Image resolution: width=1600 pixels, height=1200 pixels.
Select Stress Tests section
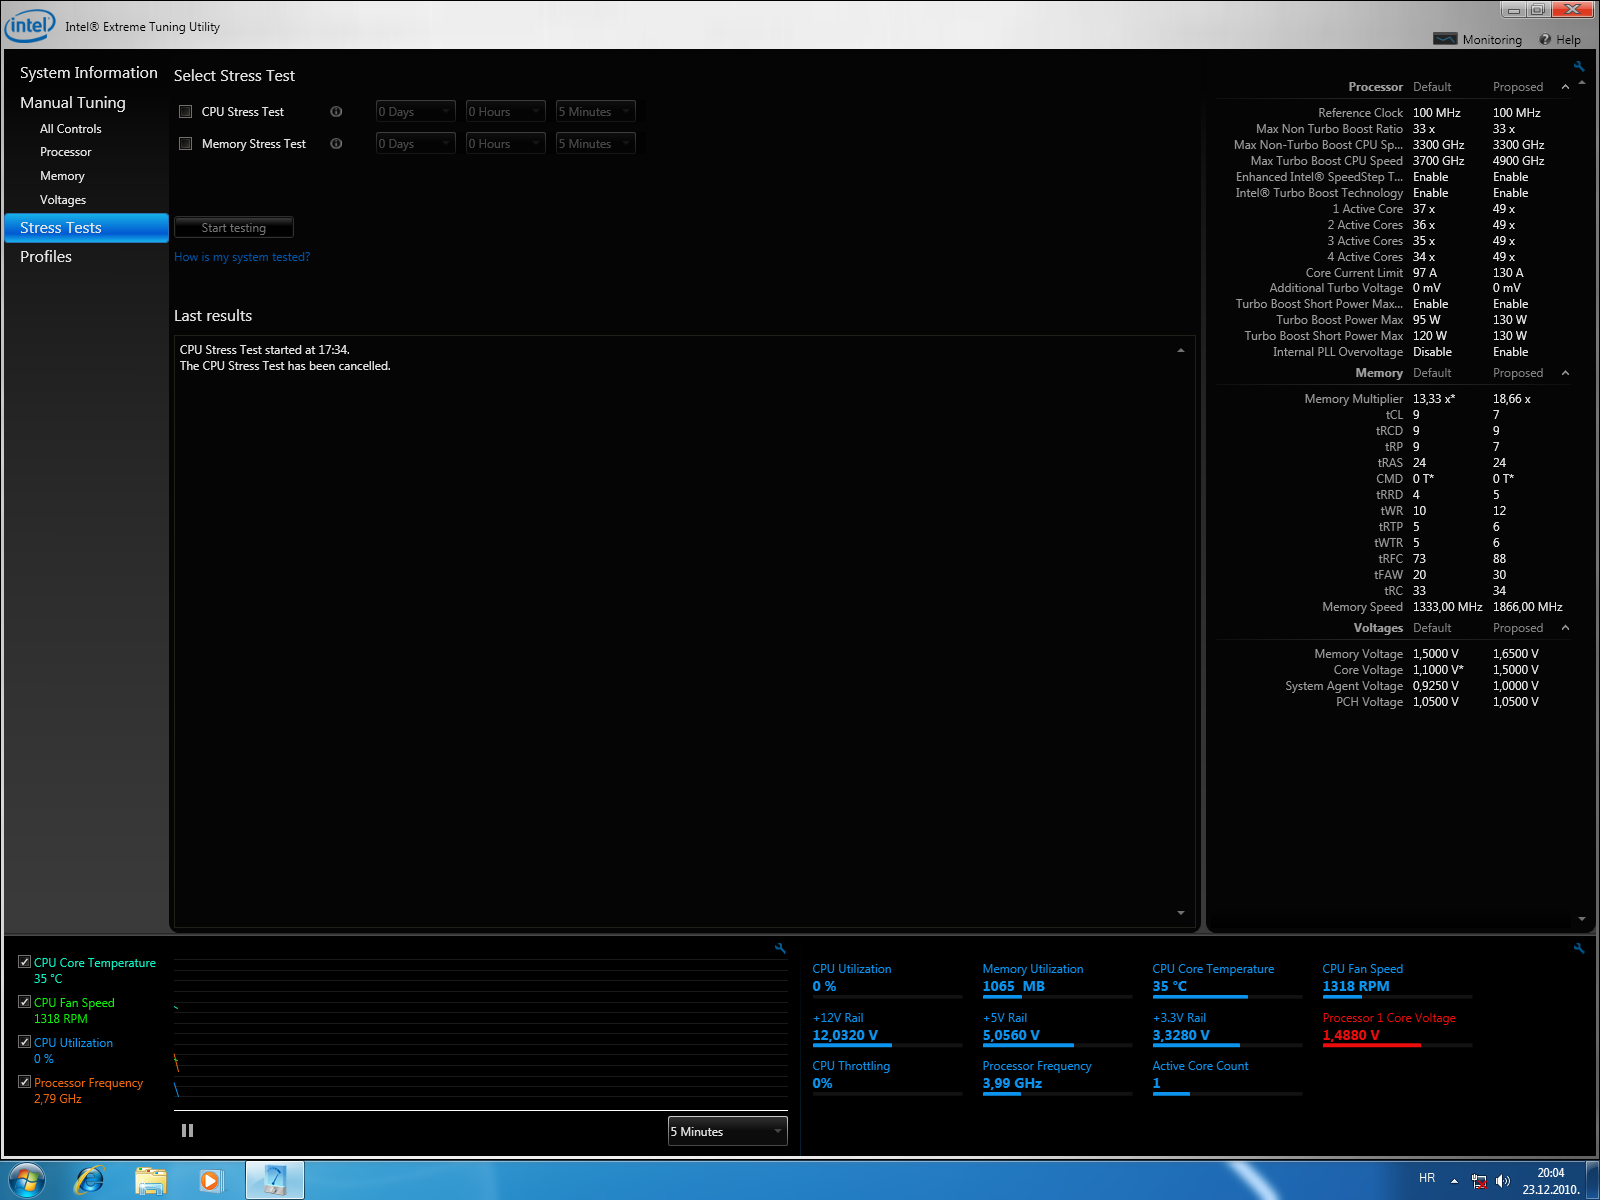(x=87, y=228)
